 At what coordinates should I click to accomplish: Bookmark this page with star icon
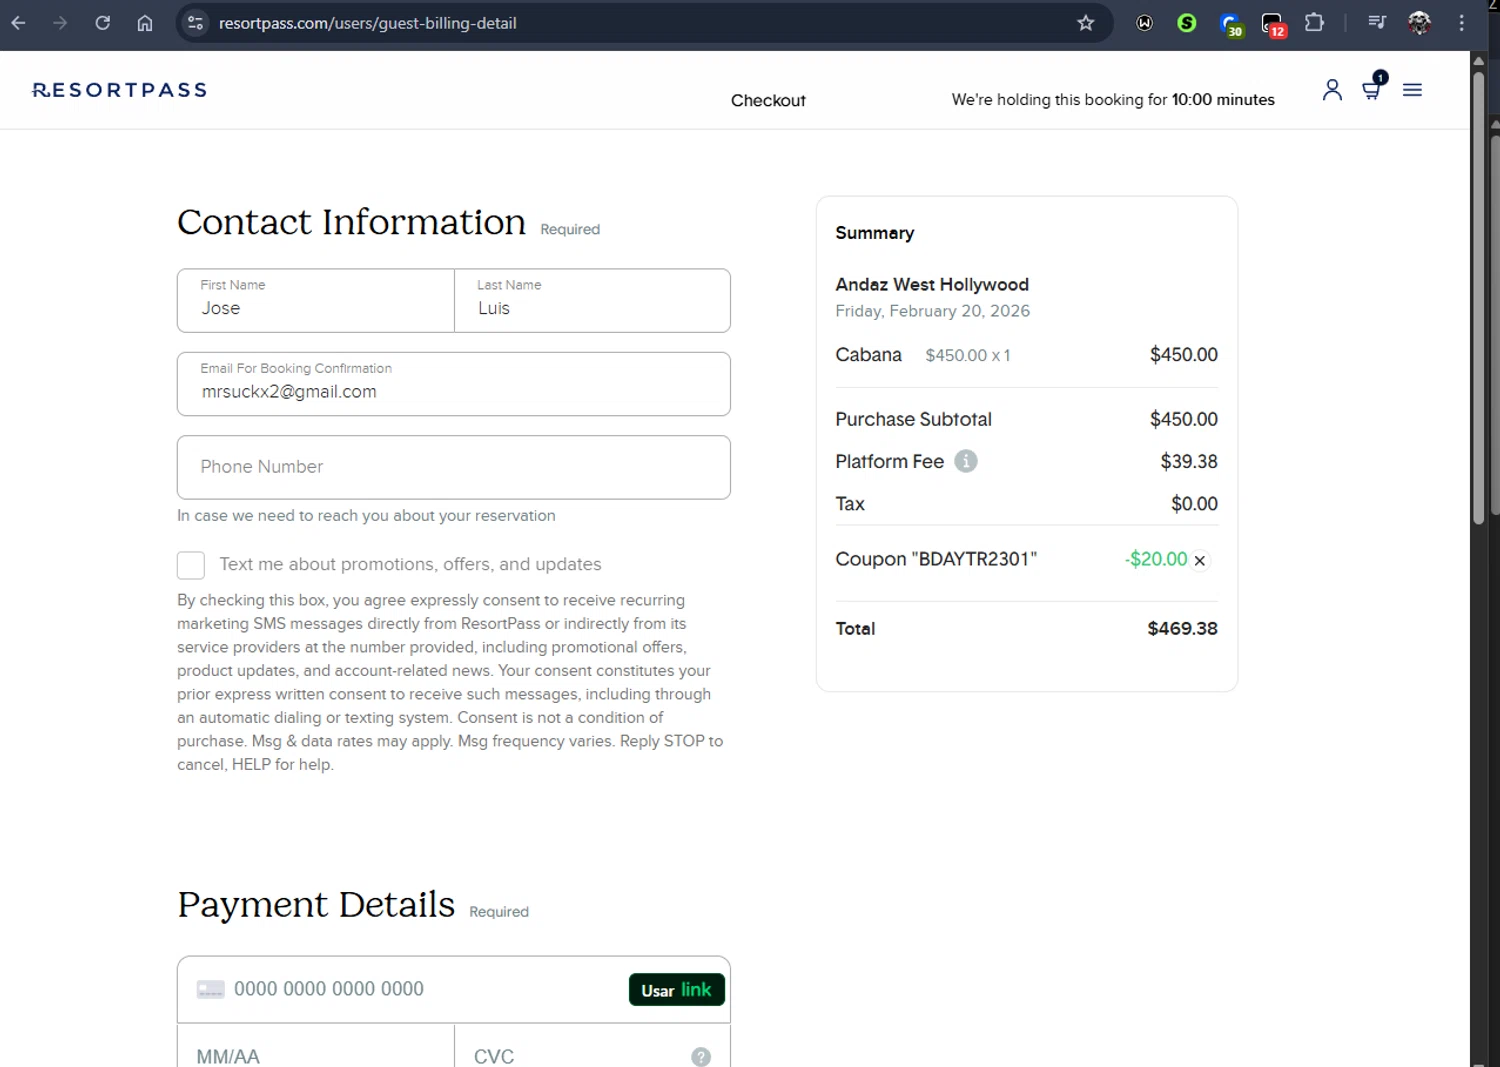click(x=1086, y=23)
